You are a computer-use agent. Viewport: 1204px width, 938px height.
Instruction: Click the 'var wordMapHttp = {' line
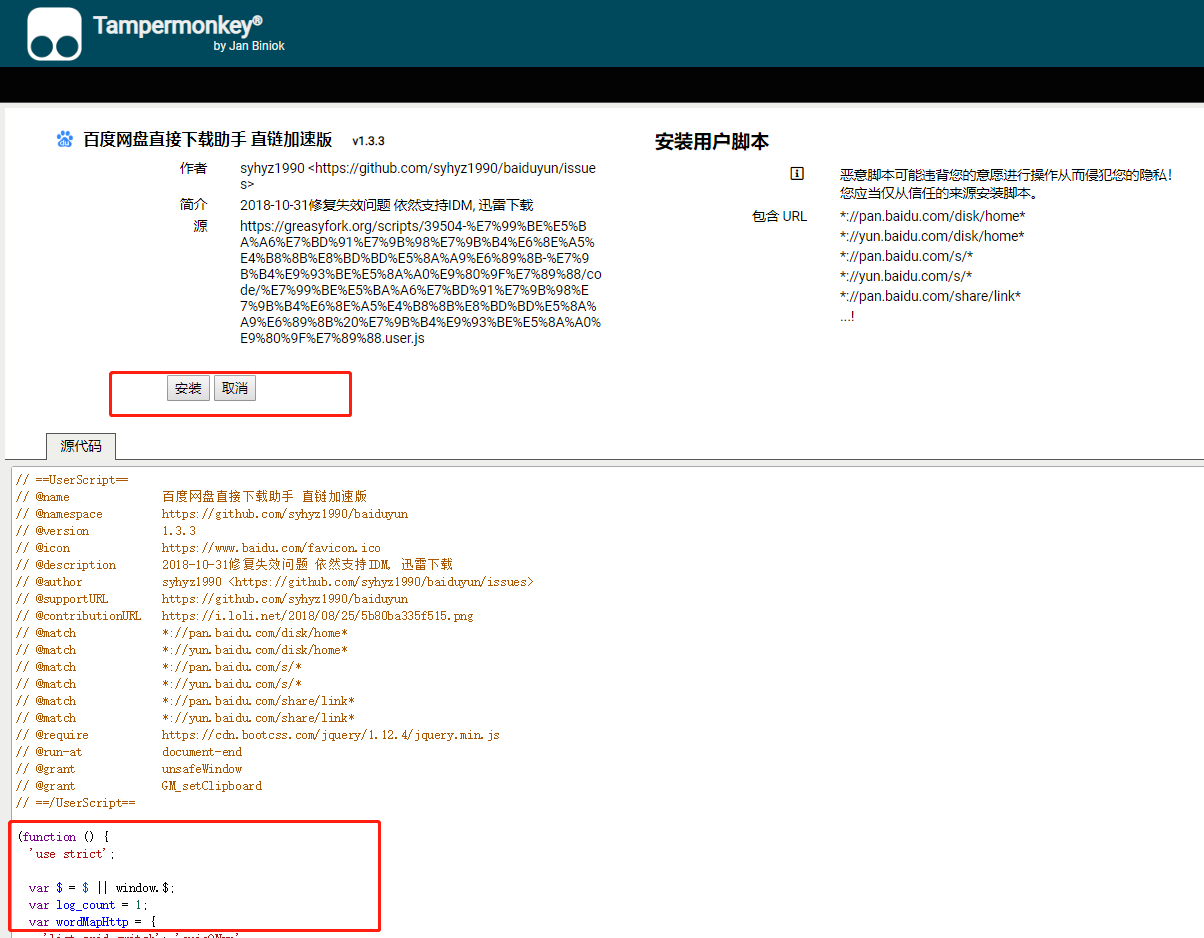[92, 922]
